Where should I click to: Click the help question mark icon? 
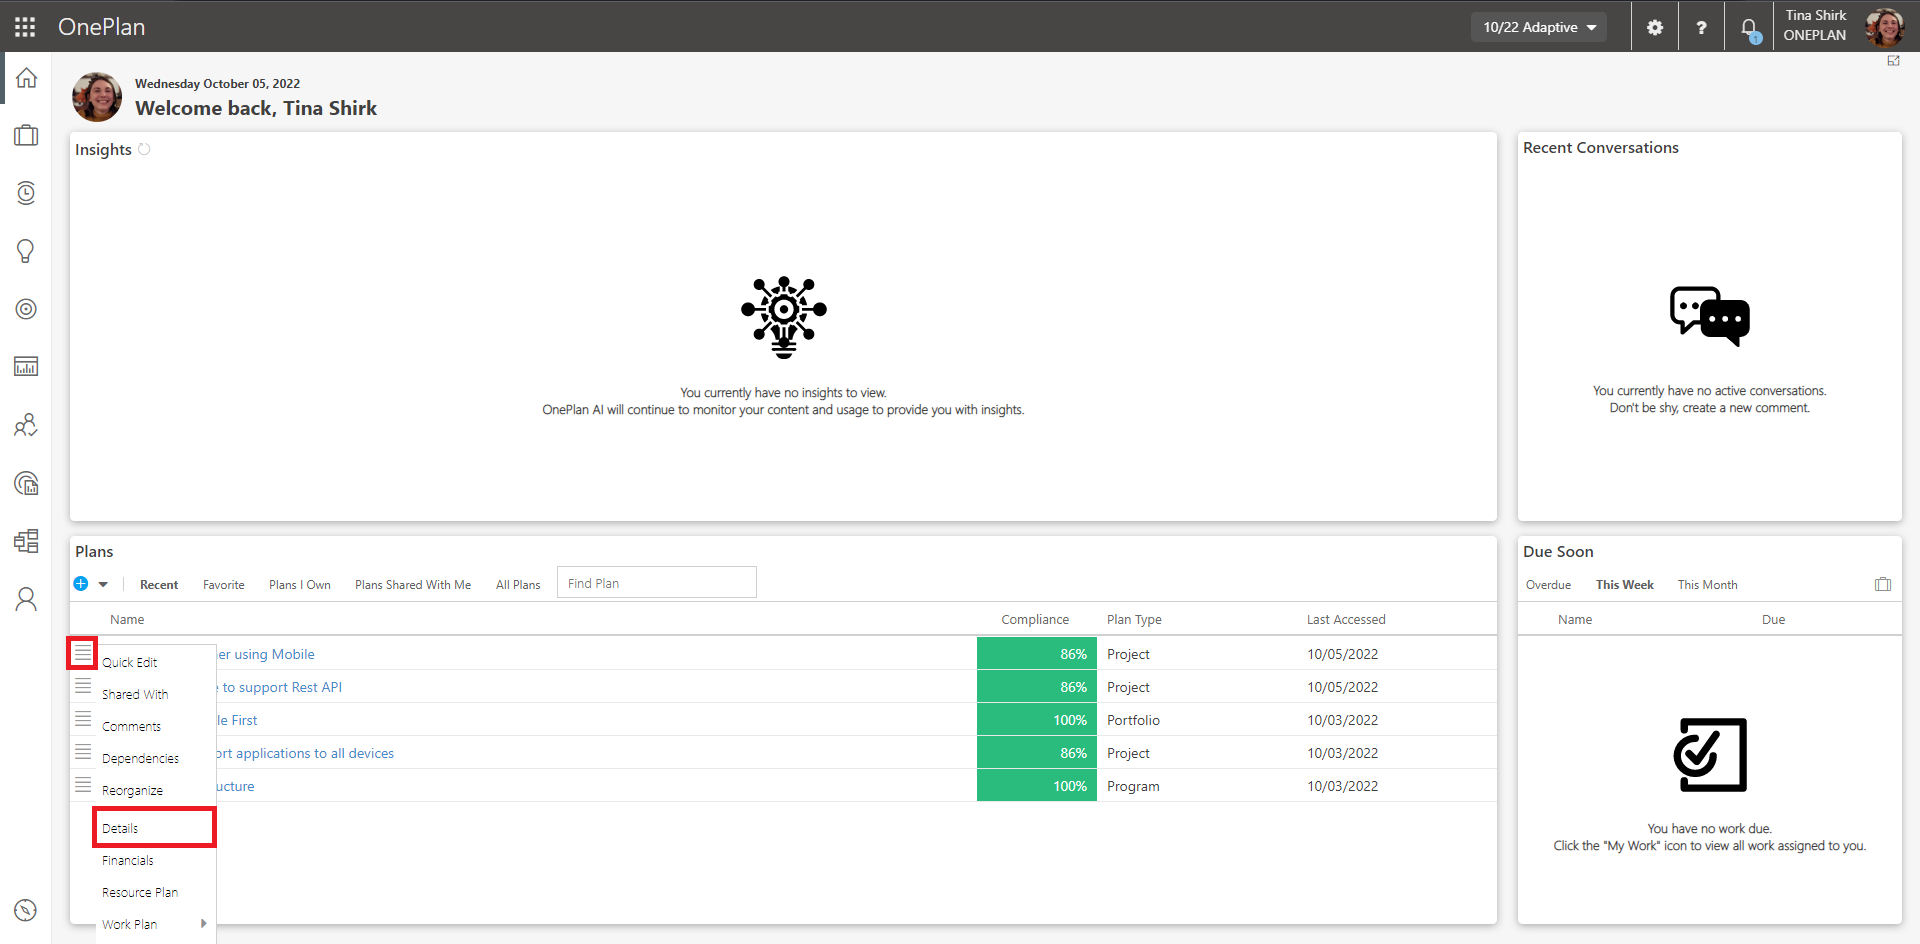click(1701, 27)
